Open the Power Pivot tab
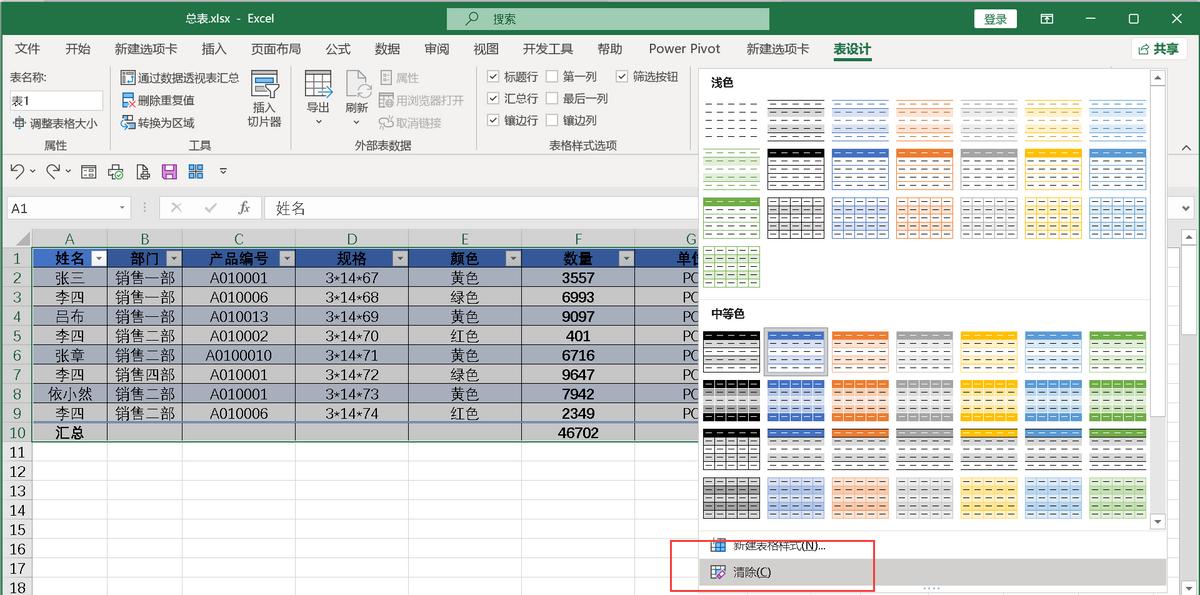1200x595 pixels. 685,48
